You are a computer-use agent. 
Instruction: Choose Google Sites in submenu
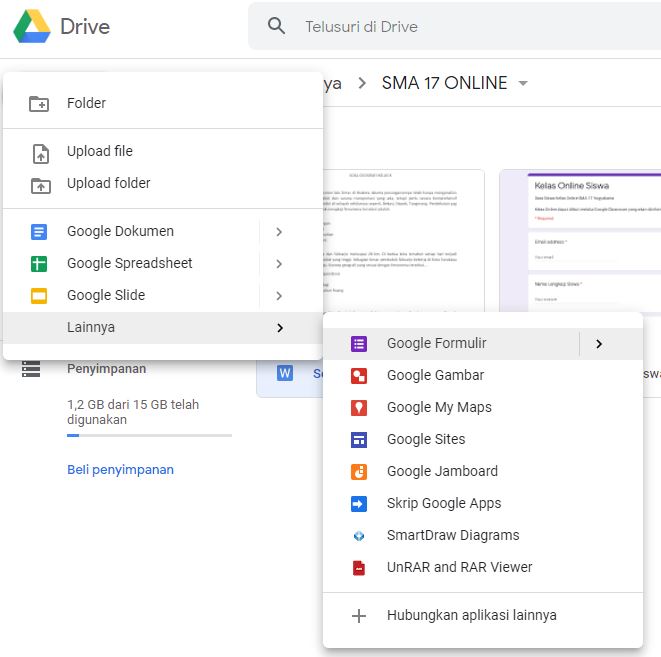483,440
